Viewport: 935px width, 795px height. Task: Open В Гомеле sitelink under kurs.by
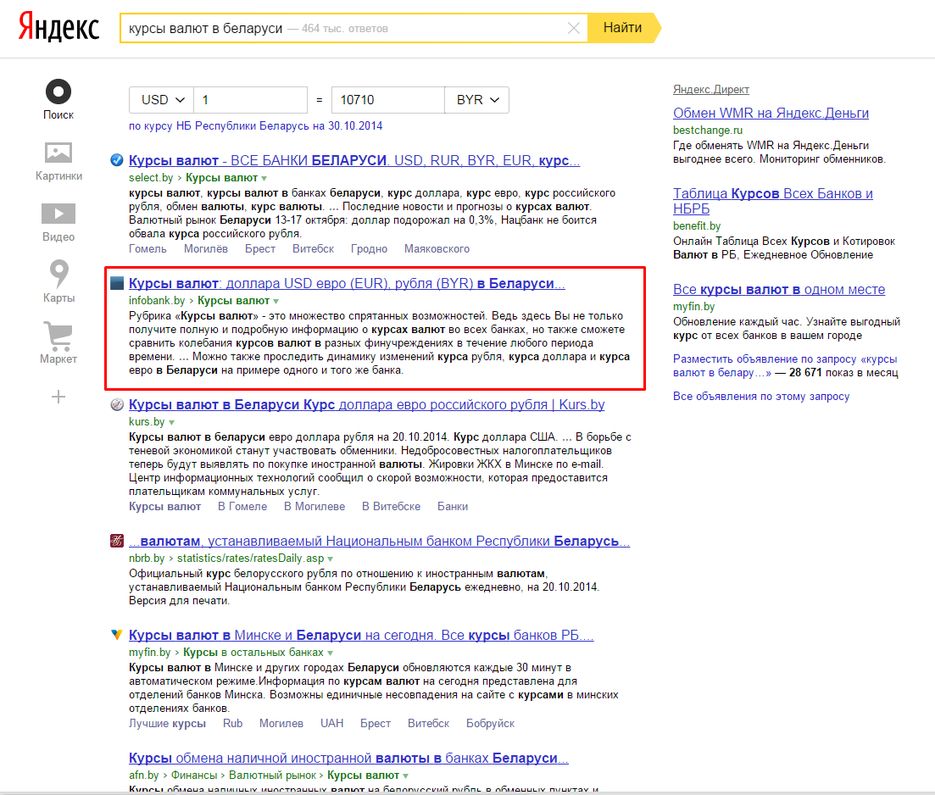(x=242, y=506)
